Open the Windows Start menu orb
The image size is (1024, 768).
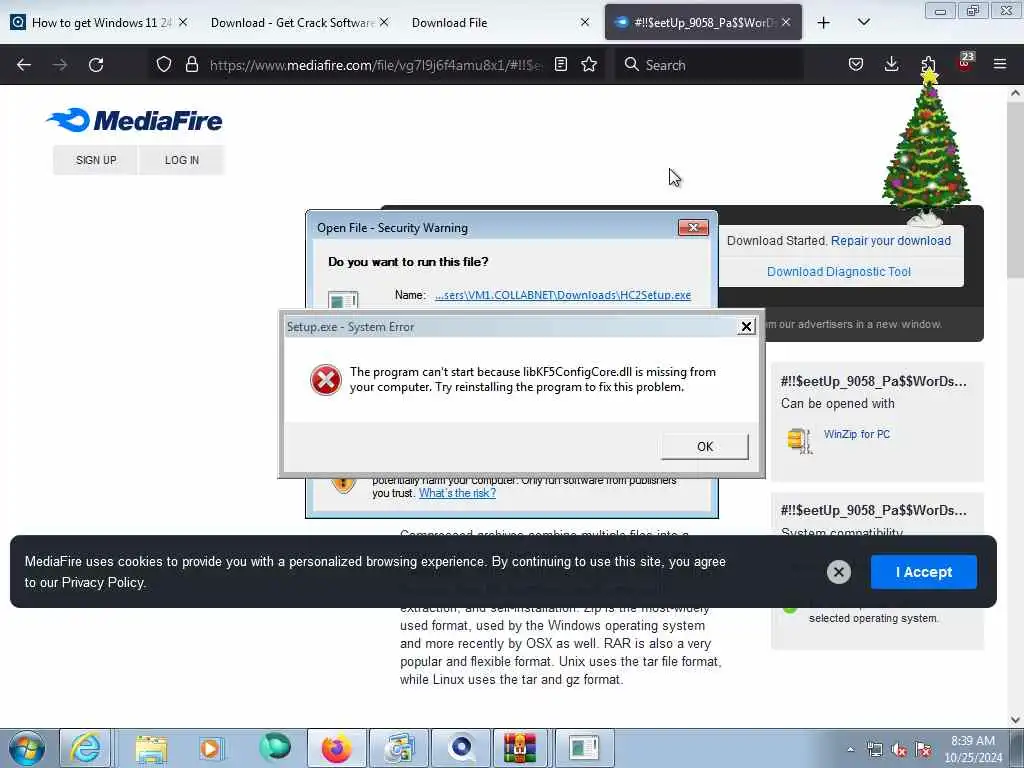coord(27,748)
